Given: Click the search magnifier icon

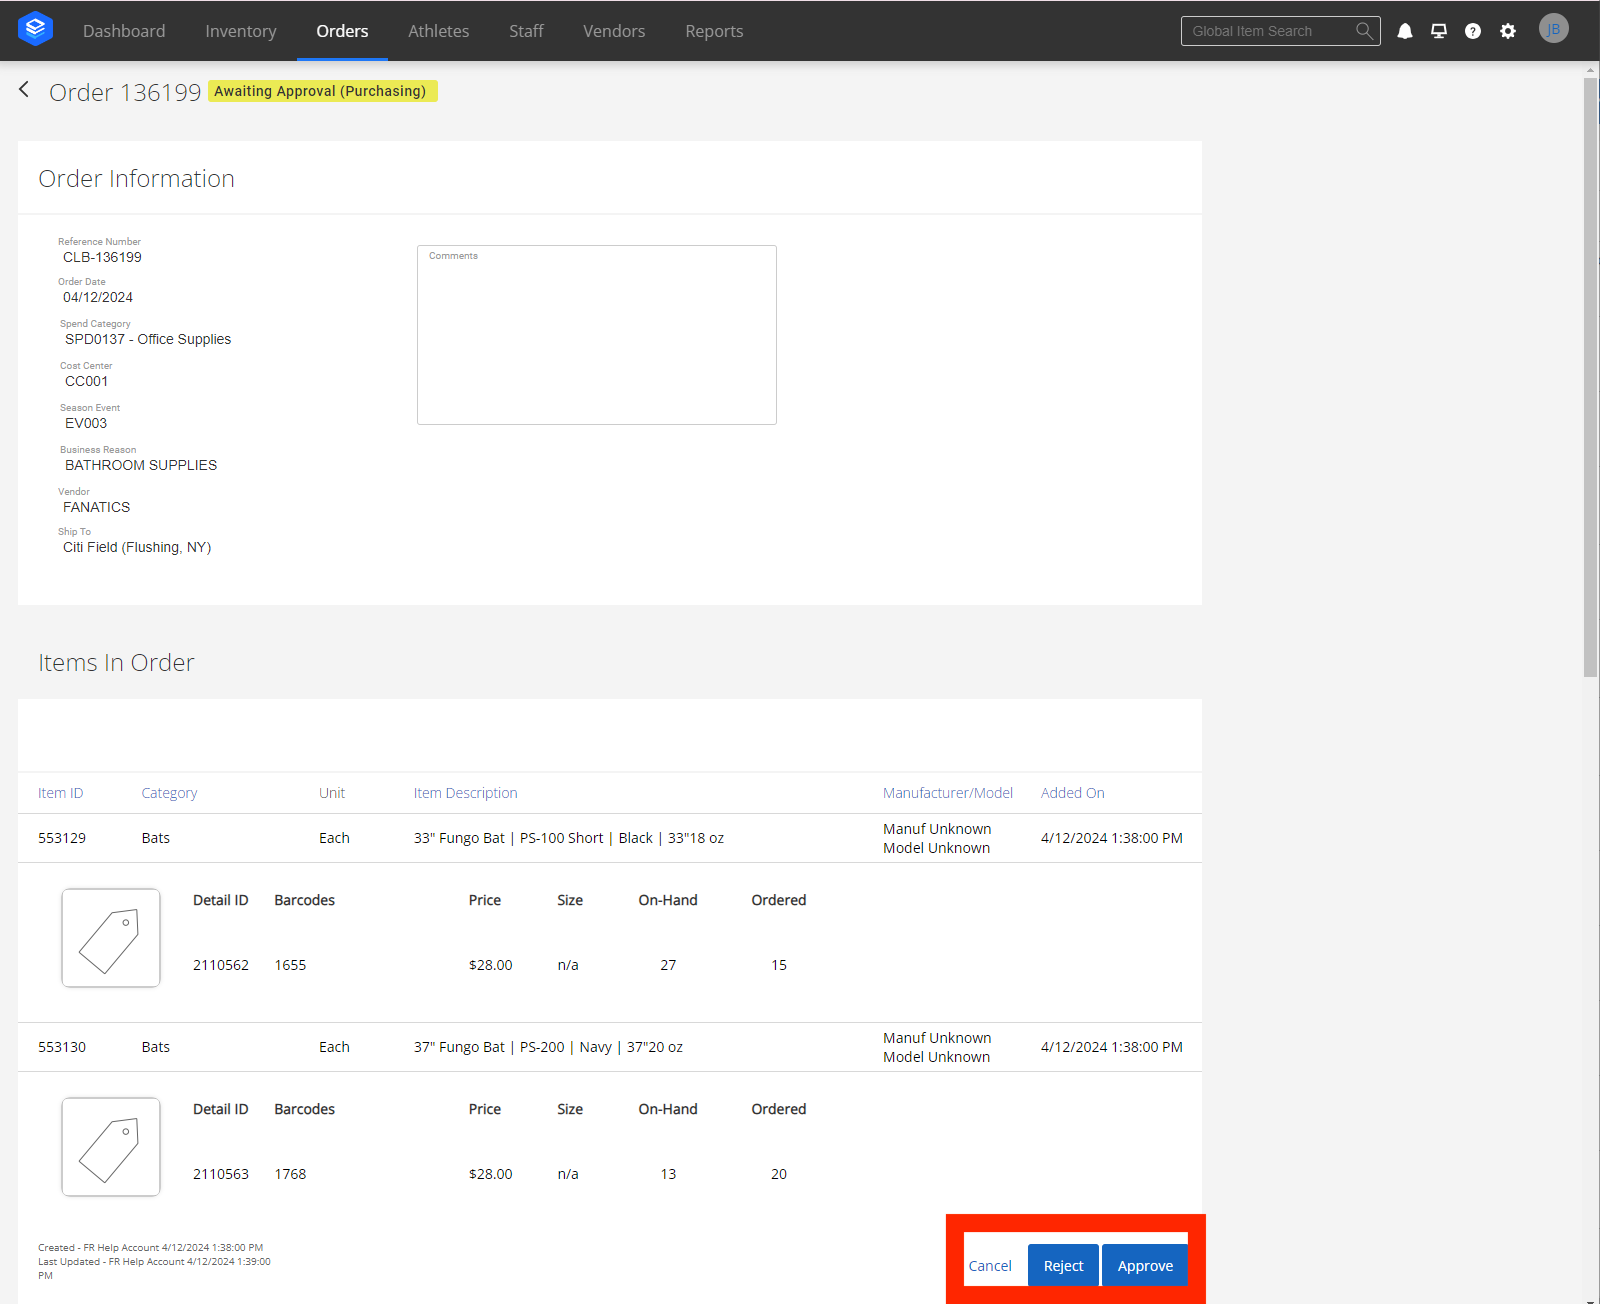Looking at the screenshot, I should pos(1364,31).
